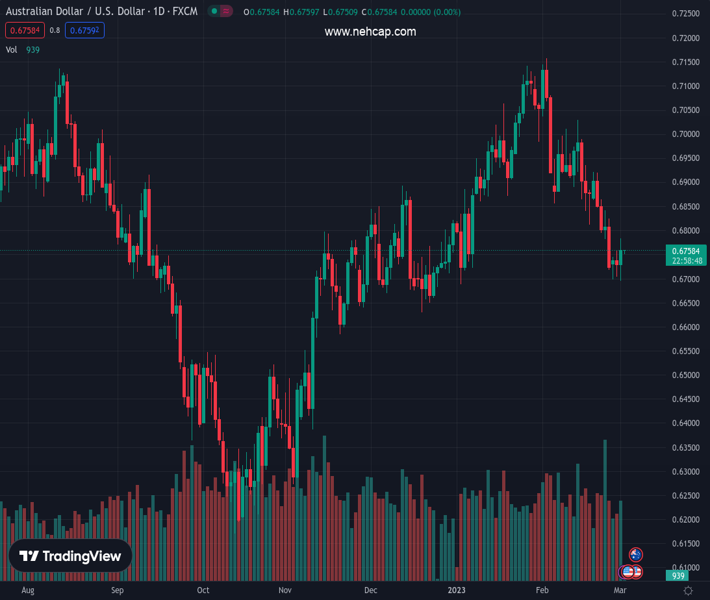
Task: Click the pink data mode indicator icon
Action: coord(228,12)
